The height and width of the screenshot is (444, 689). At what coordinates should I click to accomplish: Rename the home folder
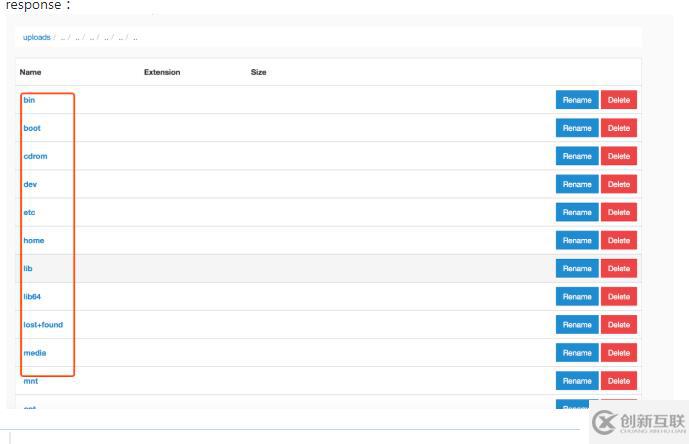pos(577,240)
